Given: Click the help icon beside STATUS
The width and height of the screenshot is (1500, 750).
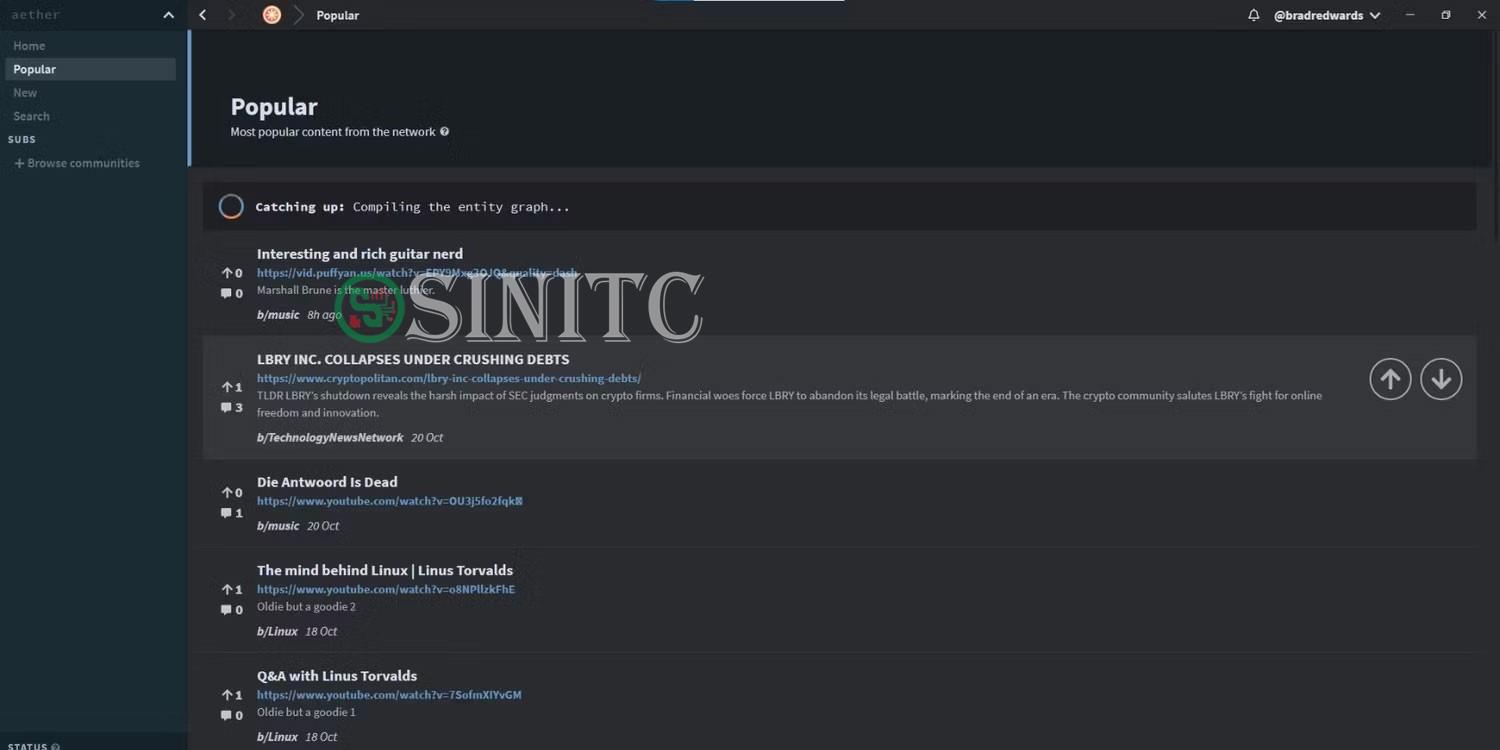Looking at the screenshot, I should [55, 746].
